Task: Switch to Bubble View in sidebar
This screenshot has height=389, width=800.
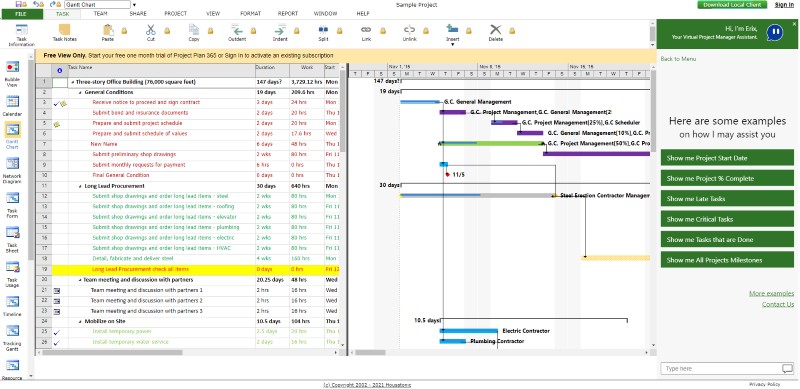Action: [x=12, y=74]
